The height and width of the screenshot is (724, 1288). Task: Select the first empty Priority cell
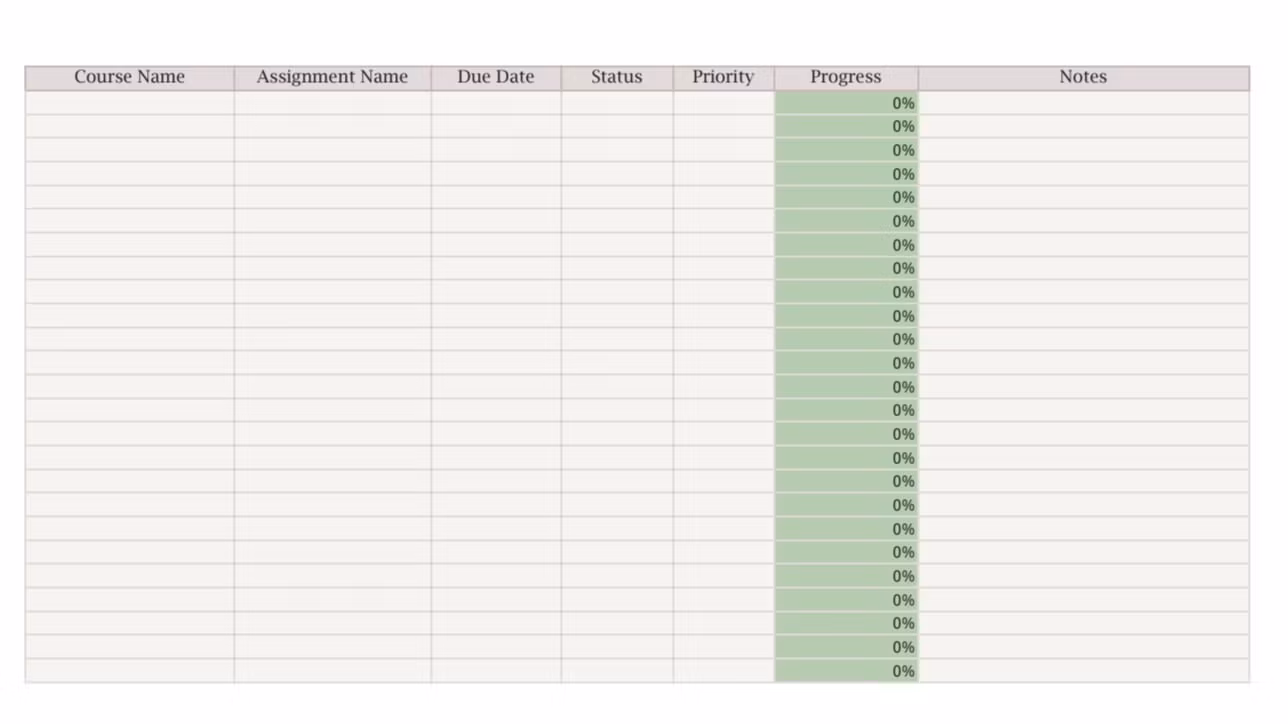pyautogui.click(x=723, y=103)
